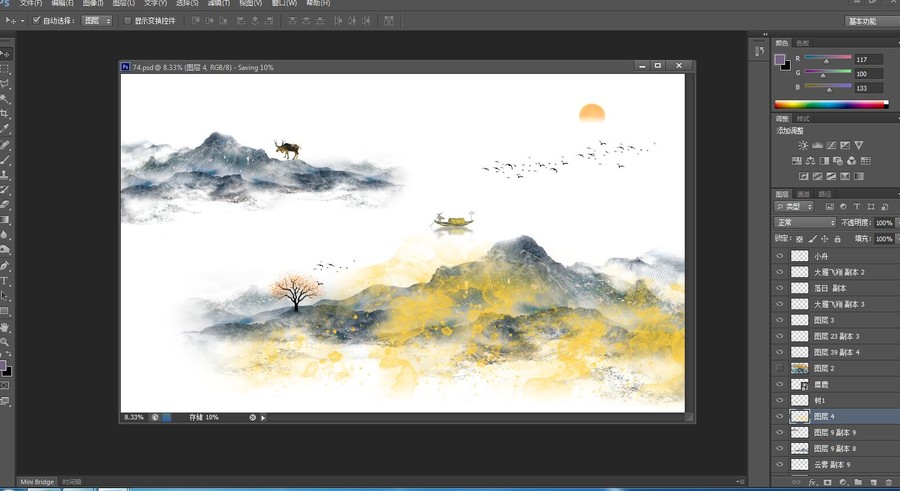Switch to the 通道 tab
This screenshot has width=900, height=491.
point(804,194)
